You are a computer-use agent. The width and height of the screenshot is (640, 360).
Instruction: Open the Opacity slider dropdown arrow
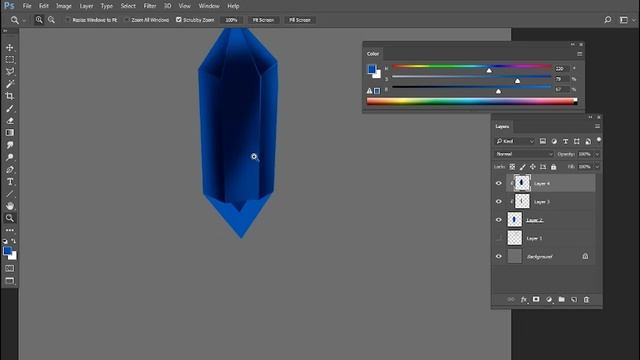[x=597, y=154]
